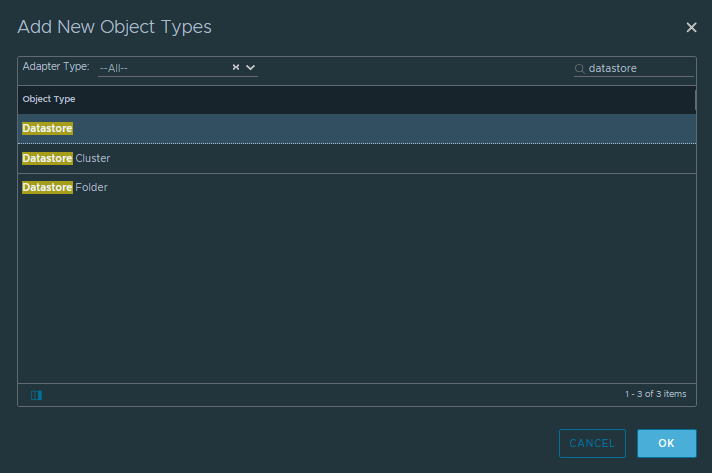Open the show columns chooser icon
Viewport: 712px width, 473px height.
point(36,395)
